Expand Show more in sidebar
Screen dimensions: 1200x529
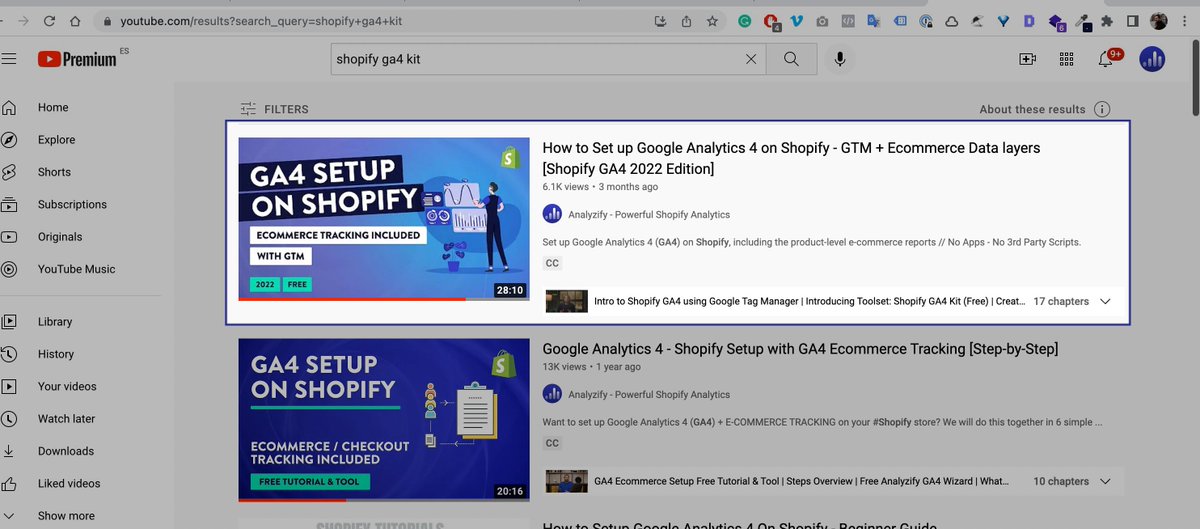tap(66, 516)
